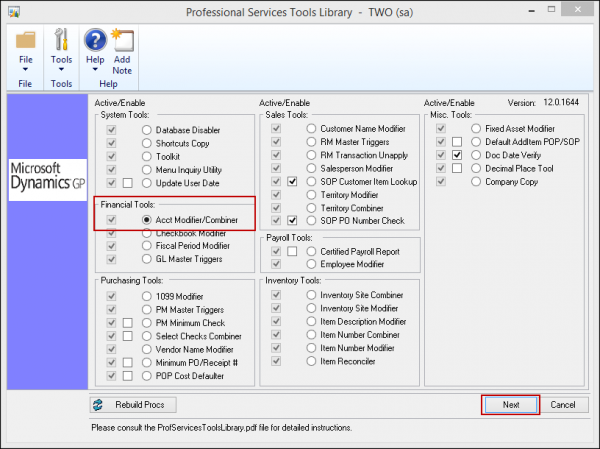600x449 pixels.
Task: Expand the Help dropdown arrow
Action: 95,70
